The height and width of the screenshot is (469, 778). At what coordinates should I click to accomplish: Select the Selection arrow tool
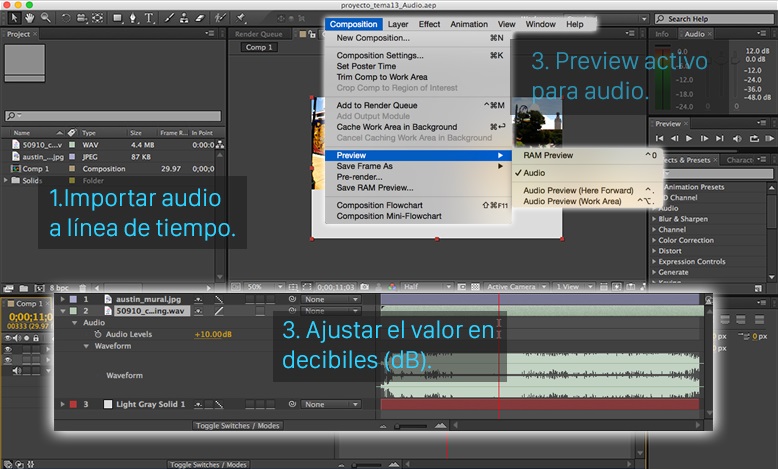pyautogui.click(x=14, y=18)
